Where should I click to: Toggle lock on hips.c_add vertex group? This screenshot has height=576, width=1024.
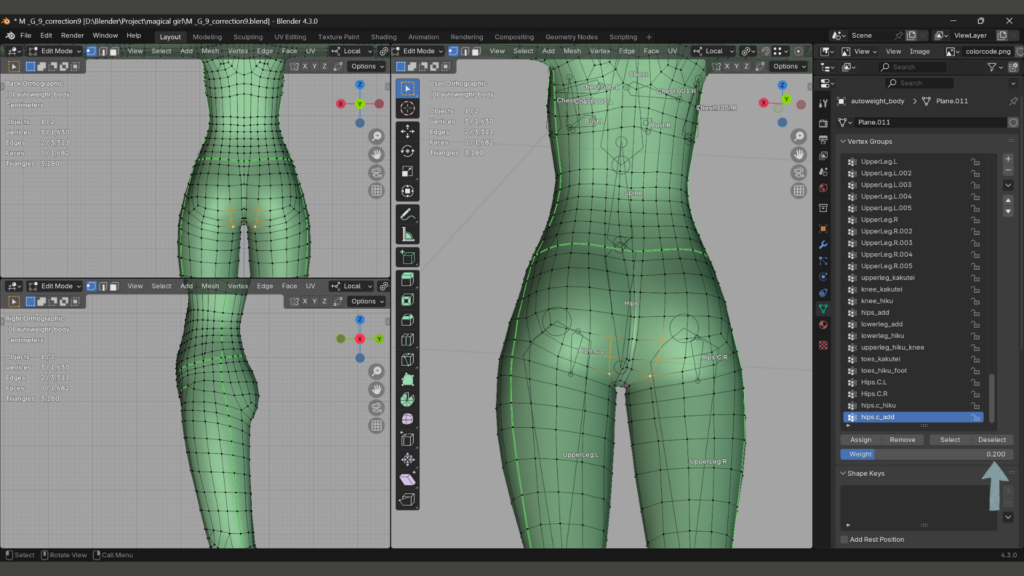[974, 417]
